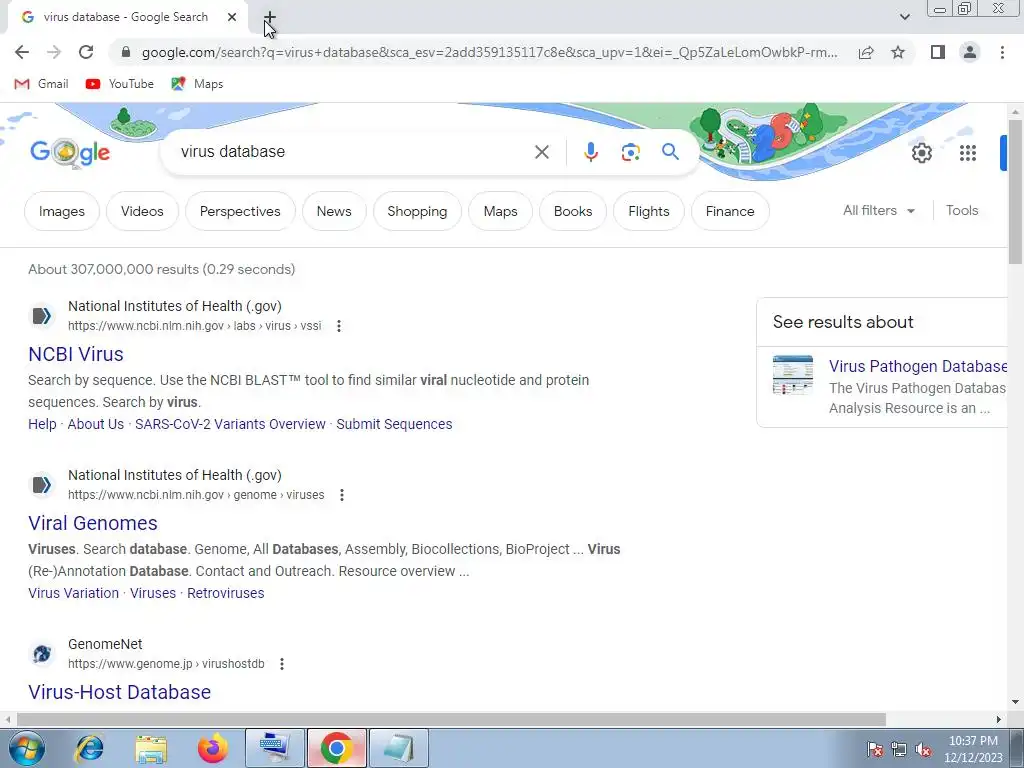Click the share page icon
Viewport: 1024px width, 768px height.
[866, 52]
